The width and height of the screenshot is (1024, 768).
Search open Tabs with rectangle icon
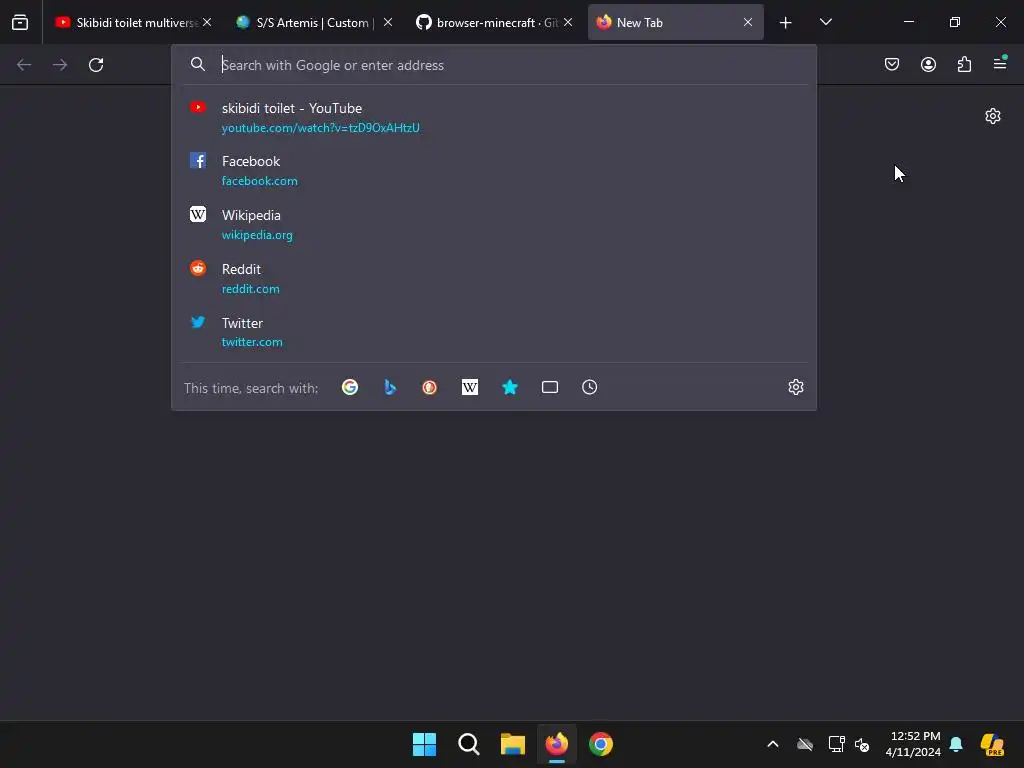coord(550,387)
